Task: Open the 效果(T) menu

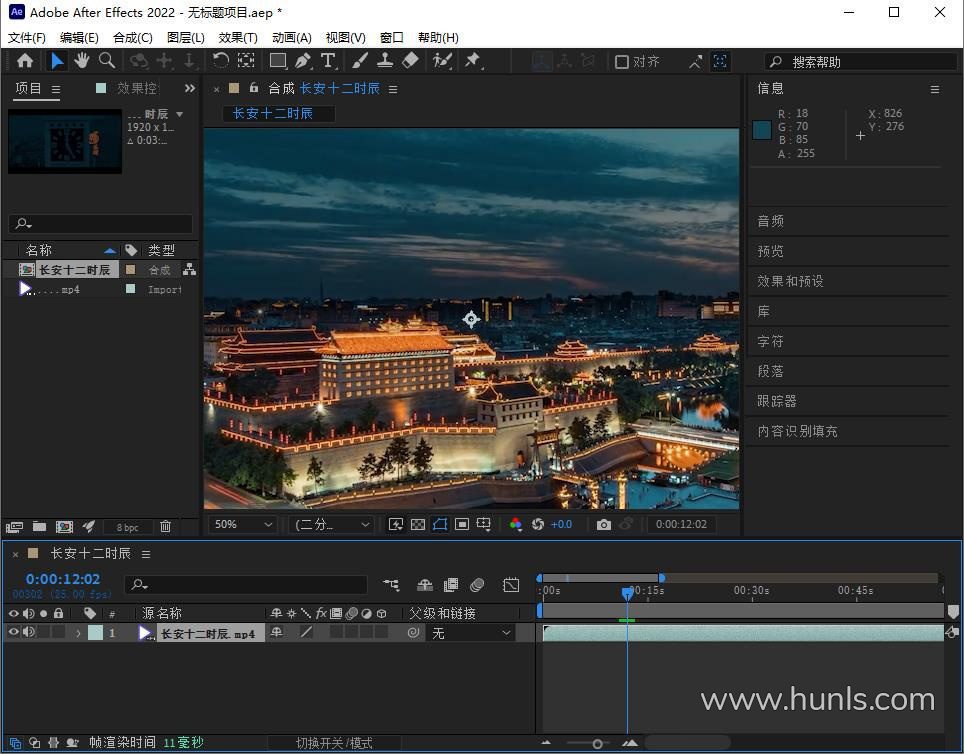Action: click(x=237, y=37)
